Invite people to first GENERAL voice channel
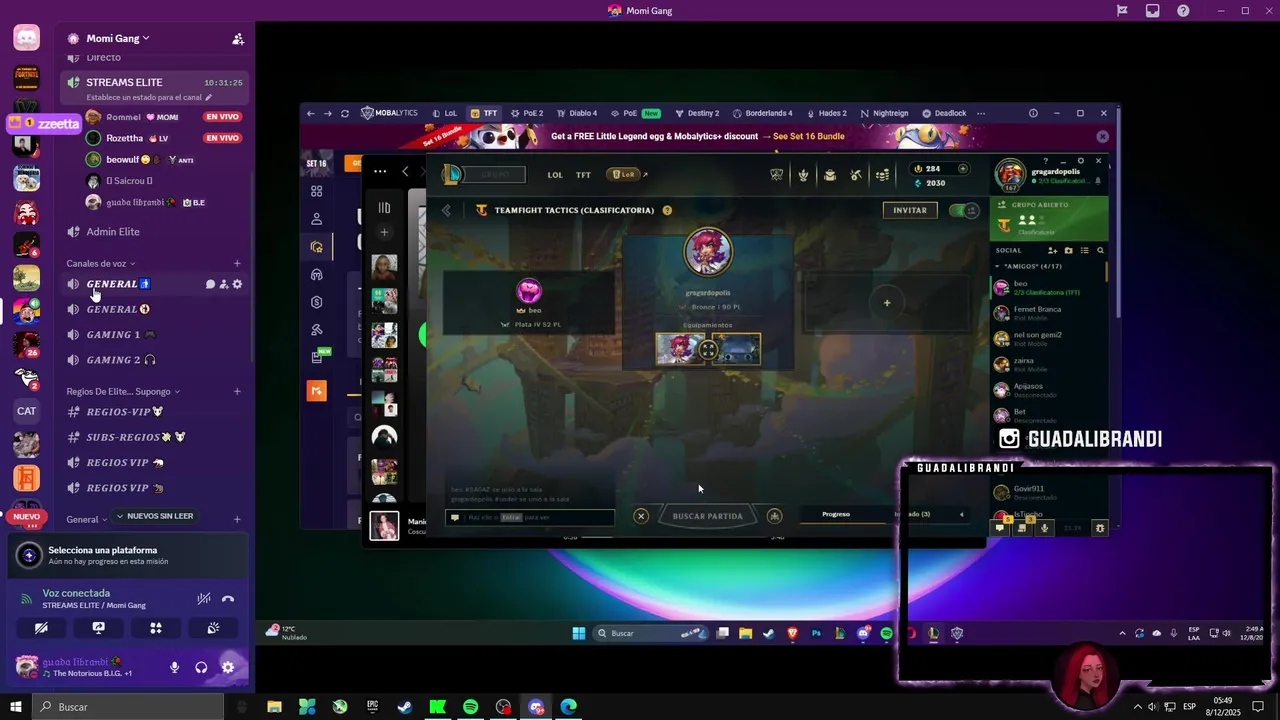 (x=224, y=284)
